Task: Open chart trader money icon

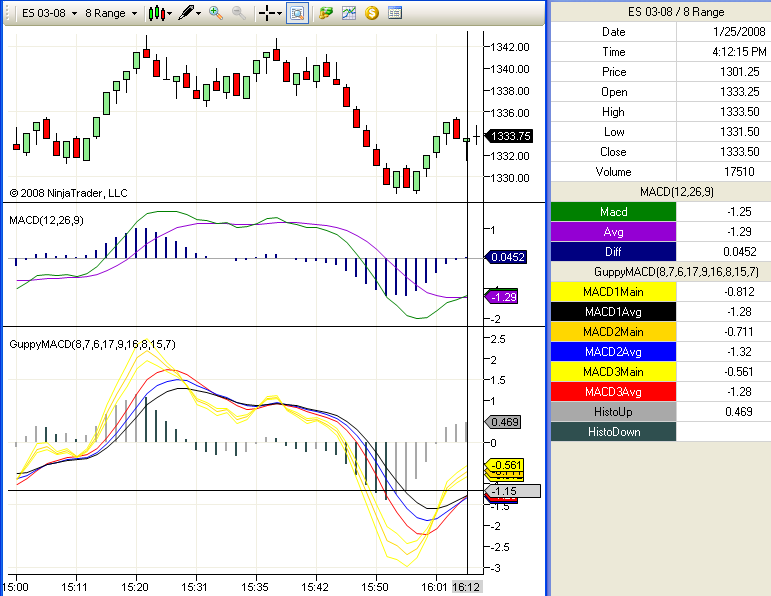Action: pyautogui.click(x=326, y=13)
